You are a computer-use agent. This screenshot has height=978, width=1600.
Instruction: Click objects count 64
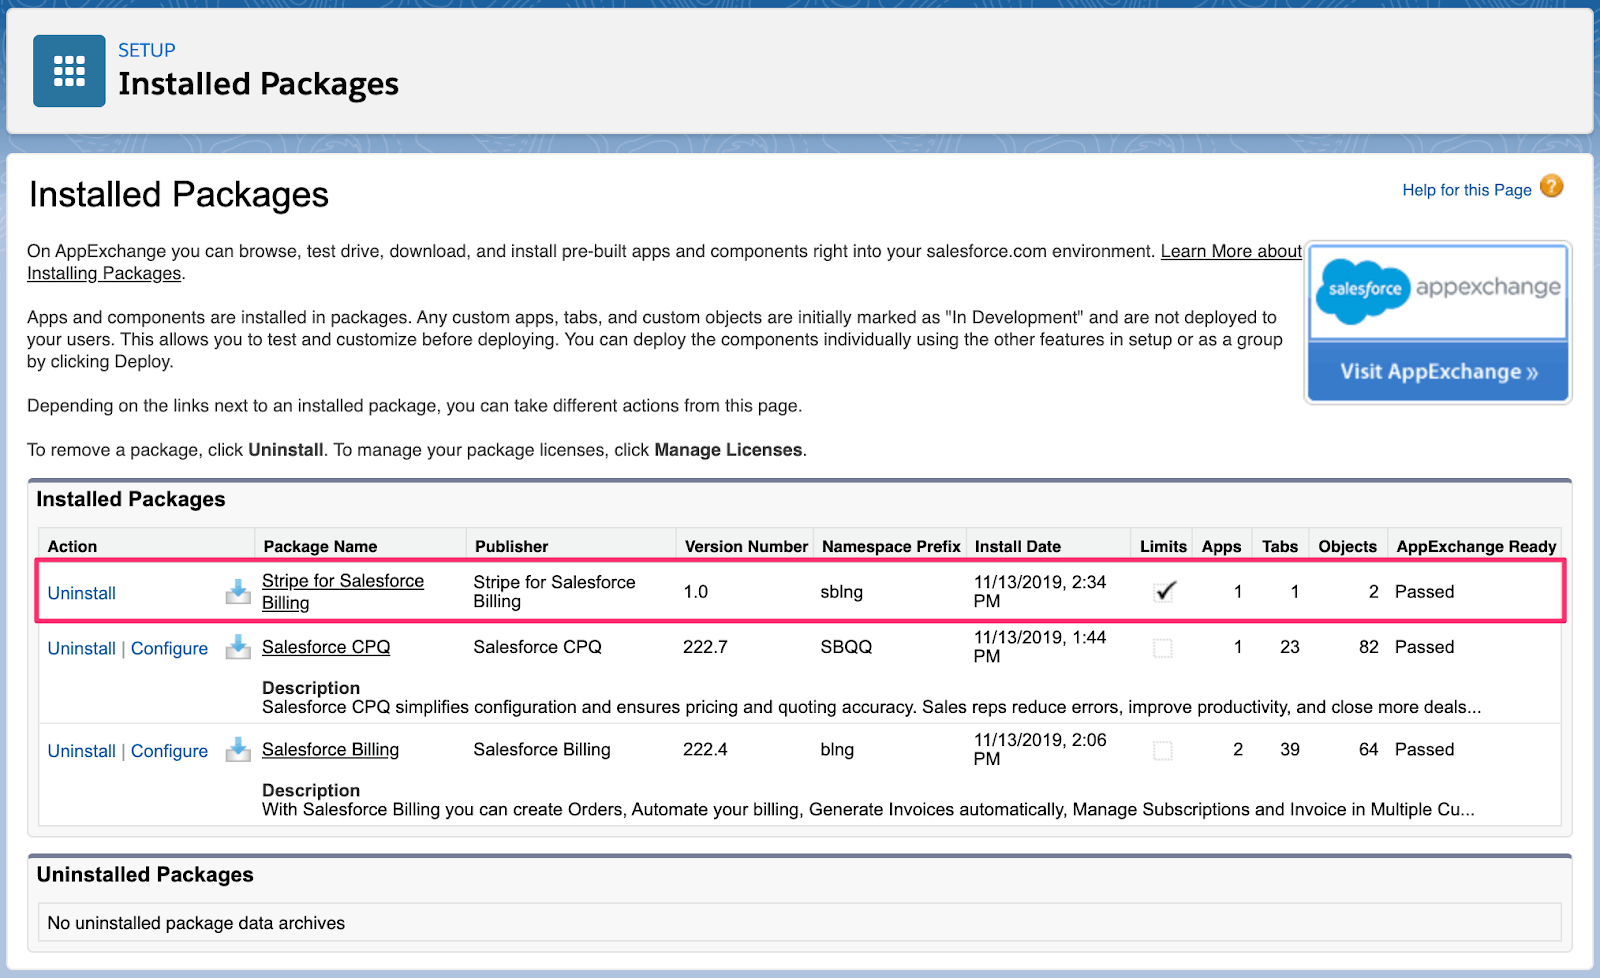pos(1368,749)
